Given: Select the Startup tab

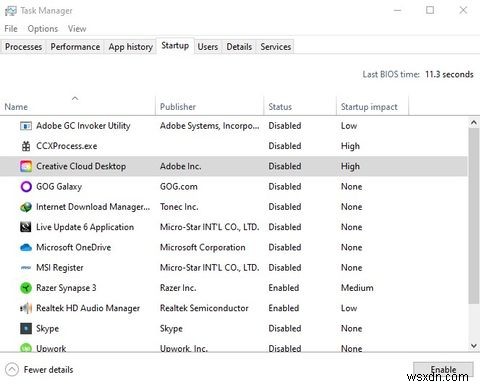Looking at the screenshot, I should [x=175, y=45].
